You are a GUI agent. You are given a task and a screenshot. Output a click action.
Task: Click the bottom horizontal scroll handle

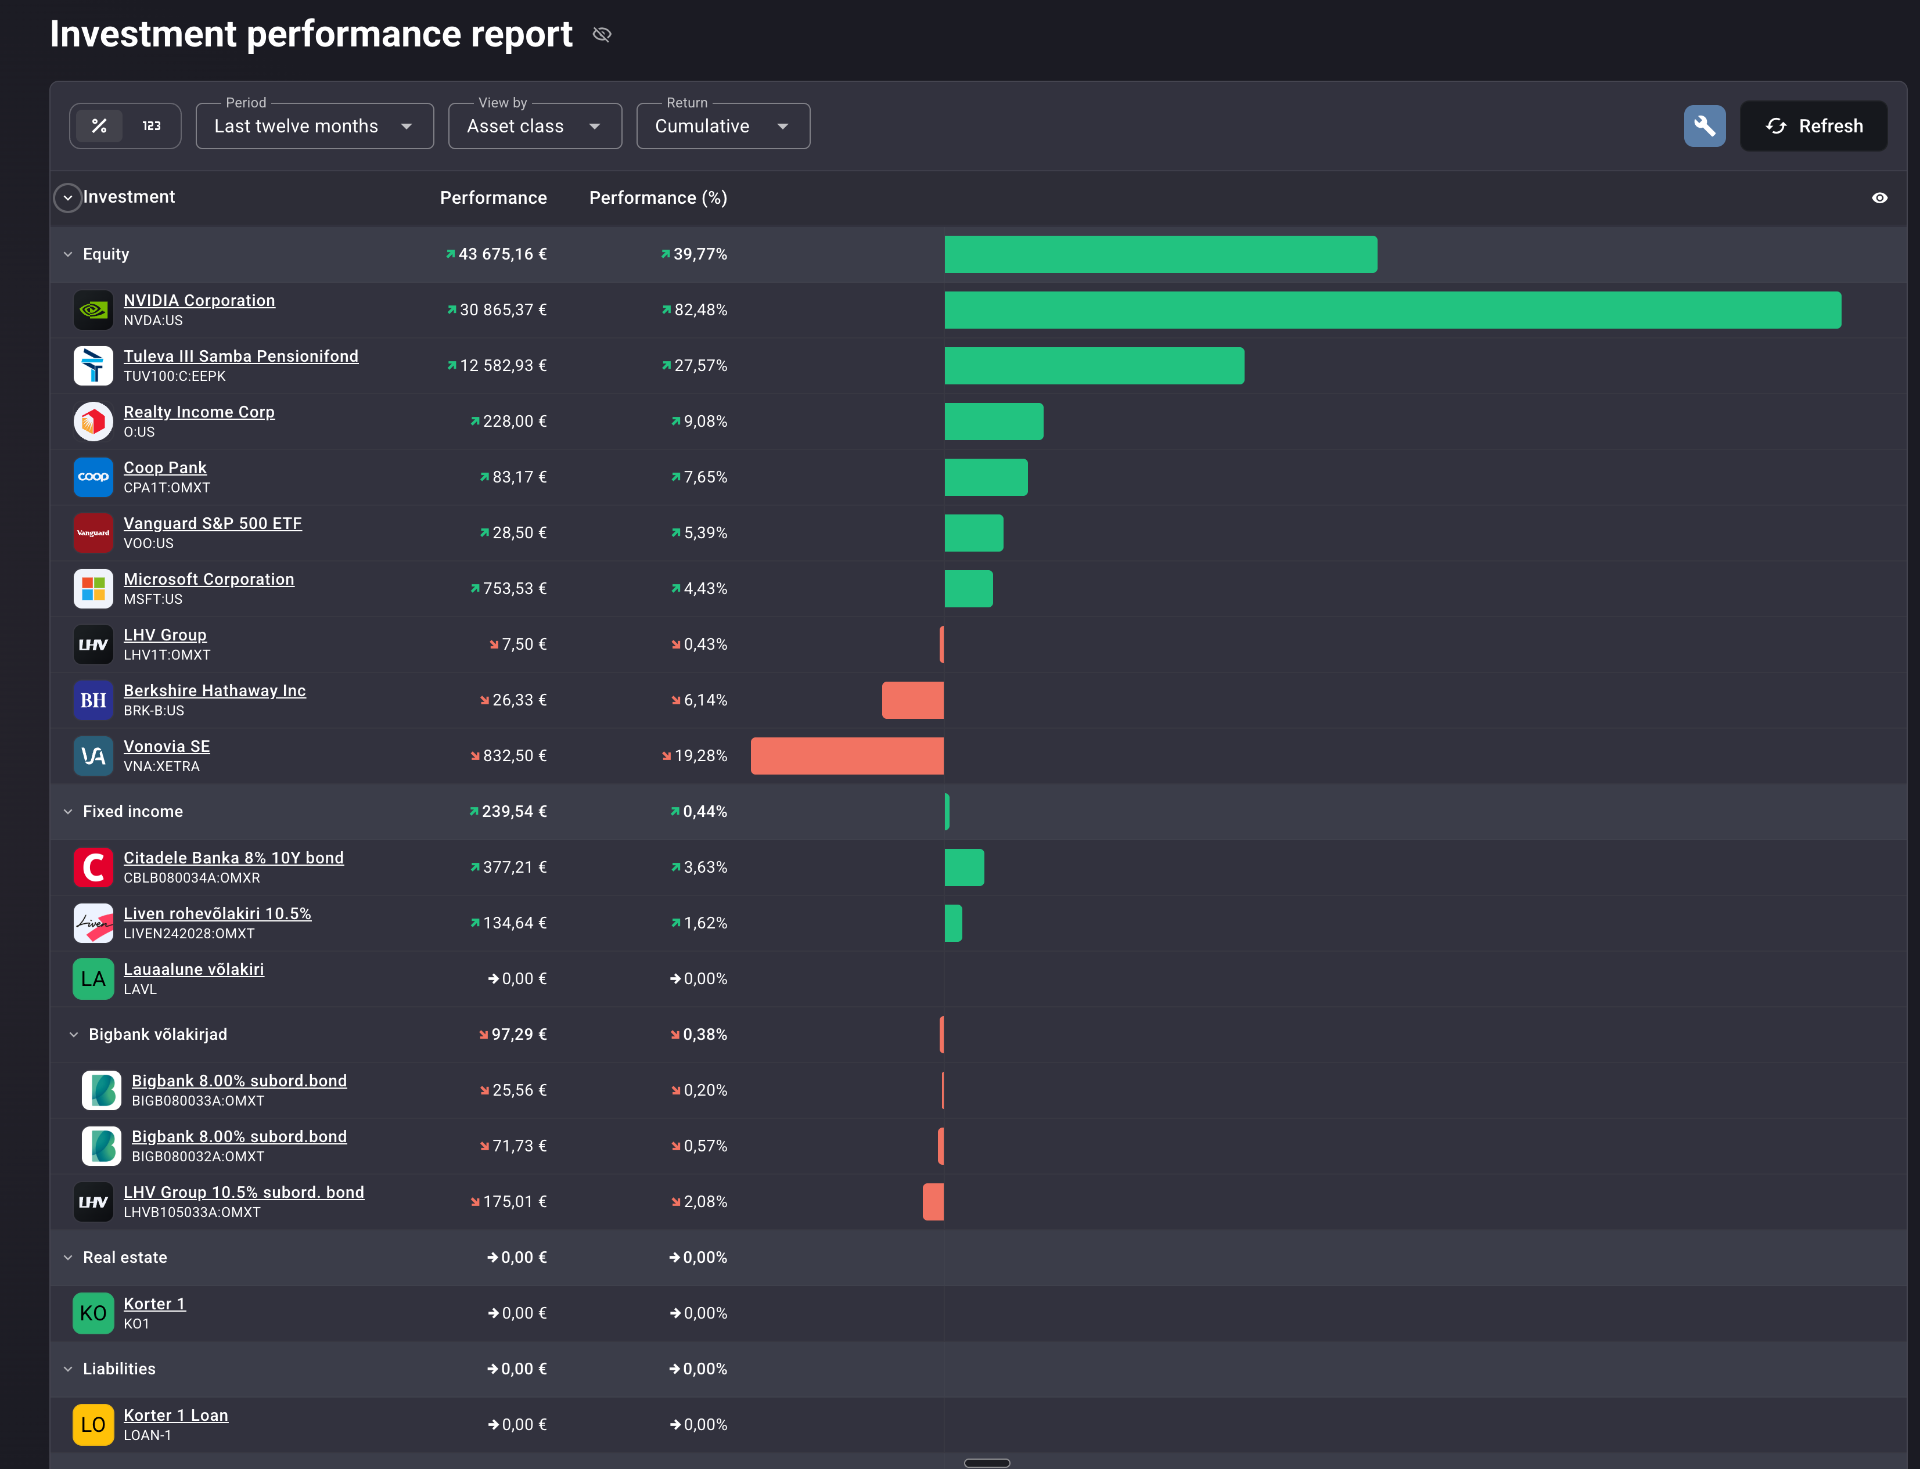[x=987, y=1463]
